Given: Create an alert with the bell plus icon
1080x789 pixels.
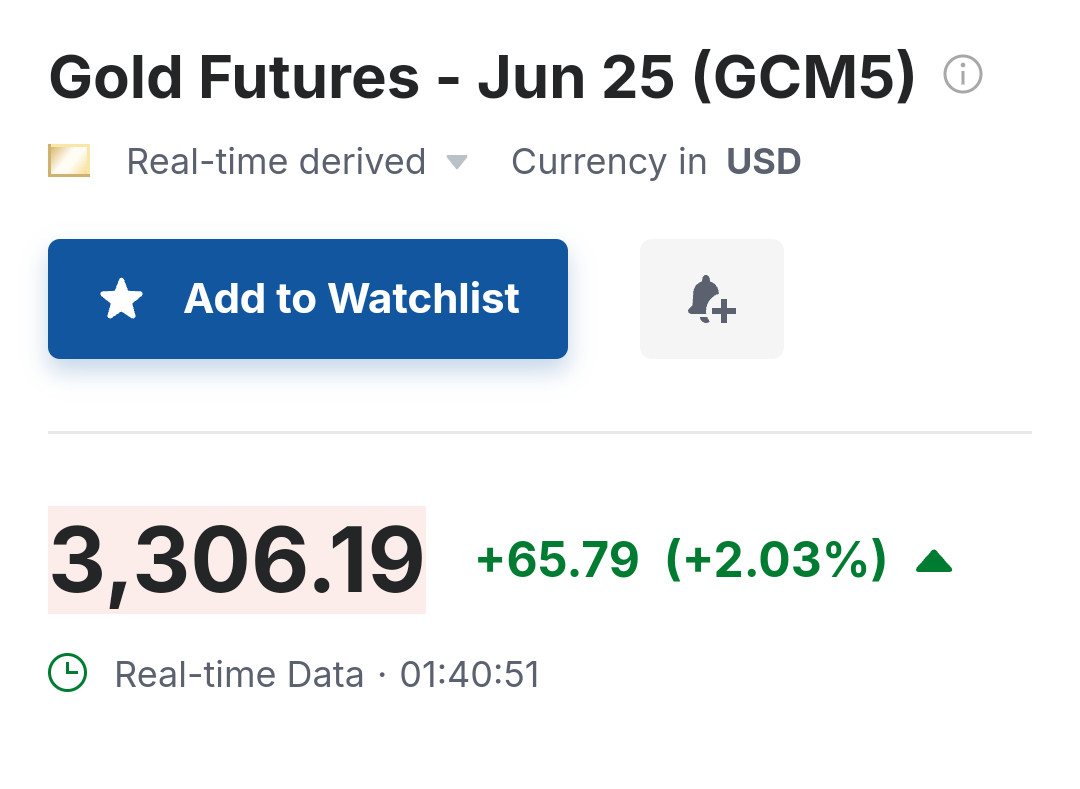Looking at the screenshot, I should click(711, 299).
